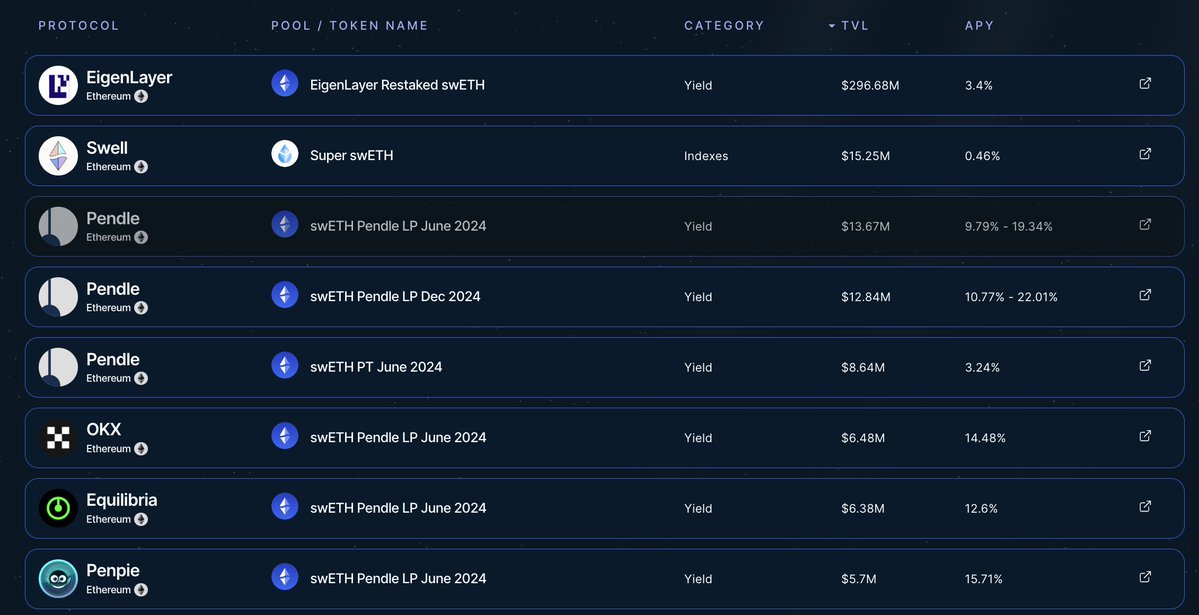Click the Protocol column header
This screenshot has width=1199, height=615.
(78, 25)
